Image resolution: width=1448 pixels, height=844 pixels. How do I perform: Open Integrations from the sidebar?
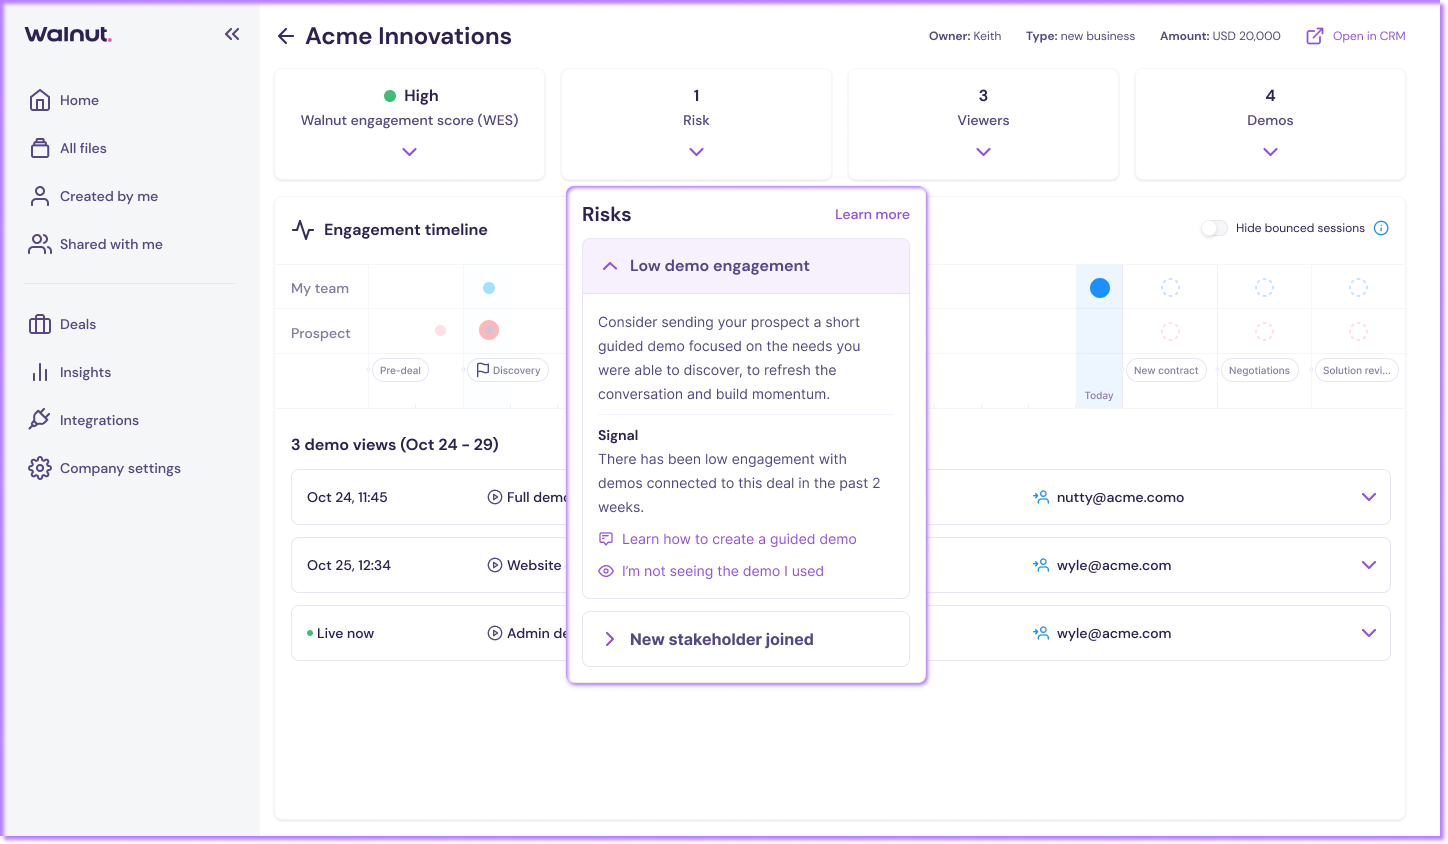pos(99,420)
